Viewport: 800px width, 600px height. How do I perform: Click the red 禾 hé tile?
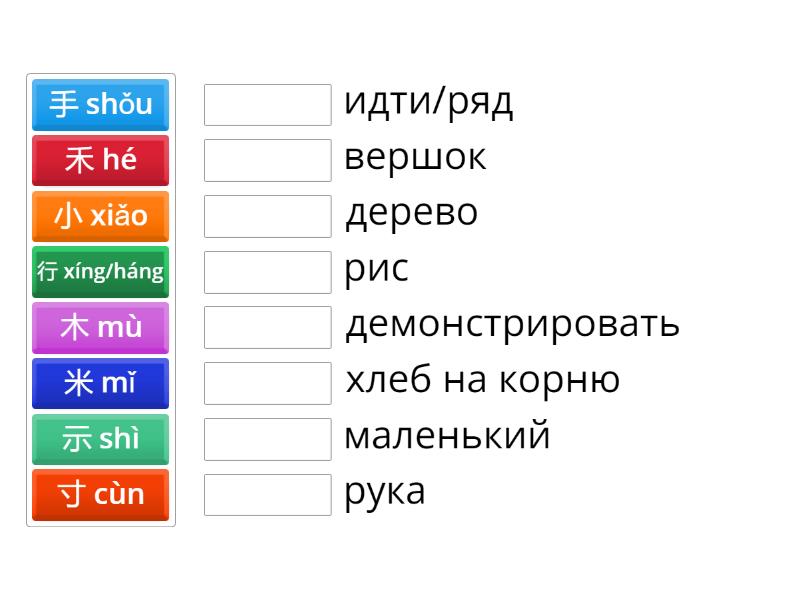(x=100, y=160)
